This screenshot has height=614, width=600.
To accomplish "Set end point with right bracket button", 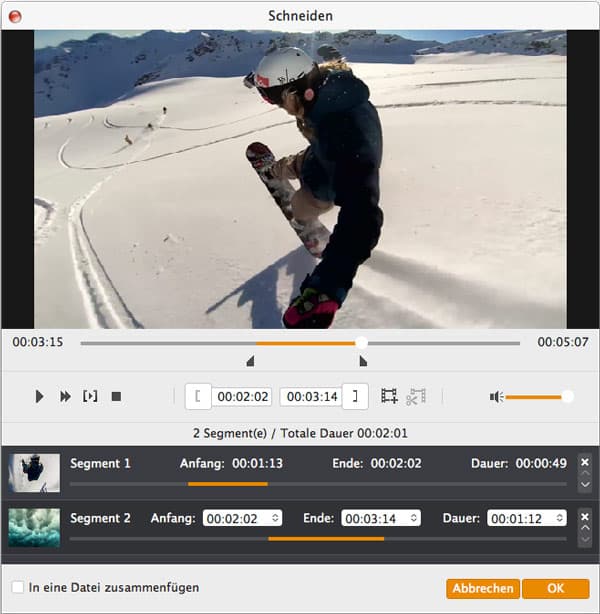I will pos(355,397).
